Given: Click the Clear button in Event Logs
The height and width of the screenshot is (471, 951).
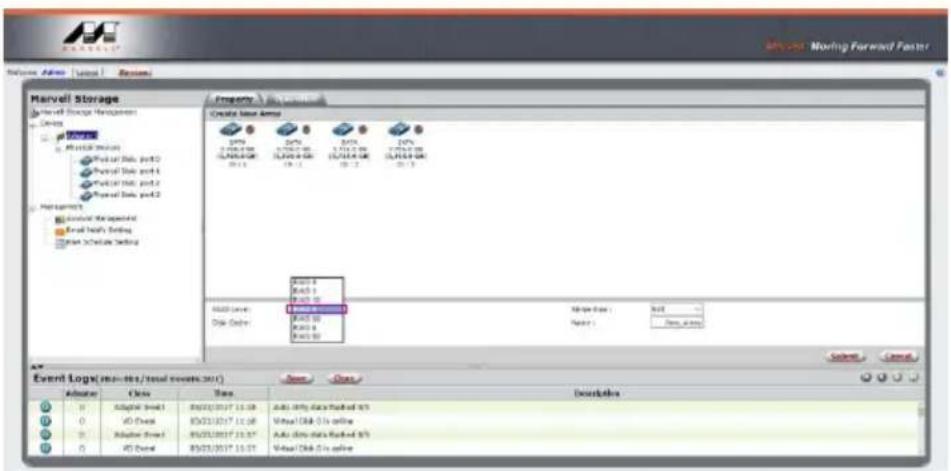Looking at the screenshot, I should (x=344, y=379).
